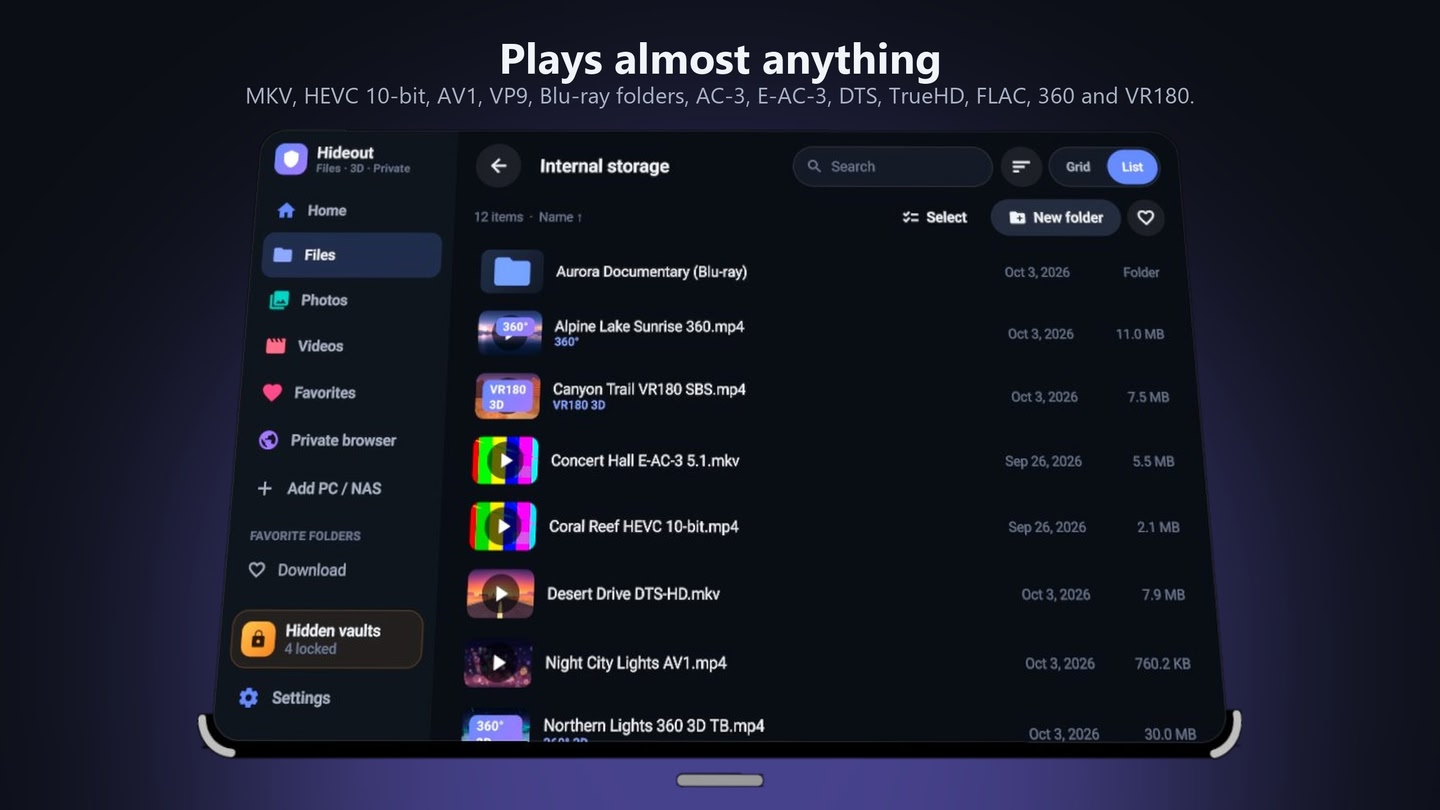
Task: Click the Home house icon in sidebar
Action: tap(286, 210)
